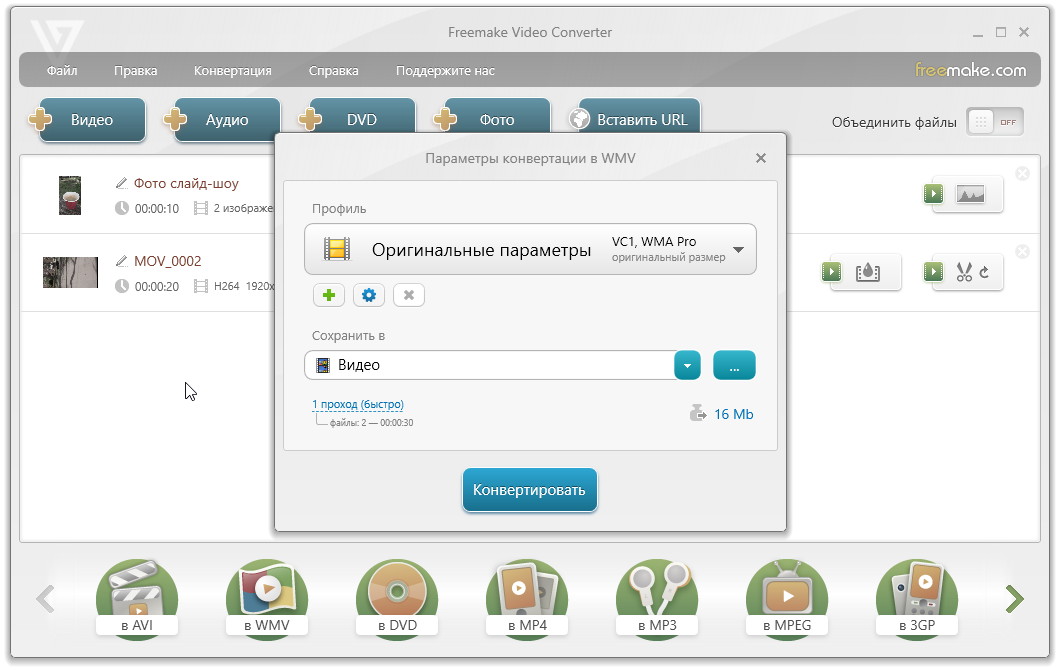
Task: Open the cut and rotate editor for MOV_0002
Action: 963,272
